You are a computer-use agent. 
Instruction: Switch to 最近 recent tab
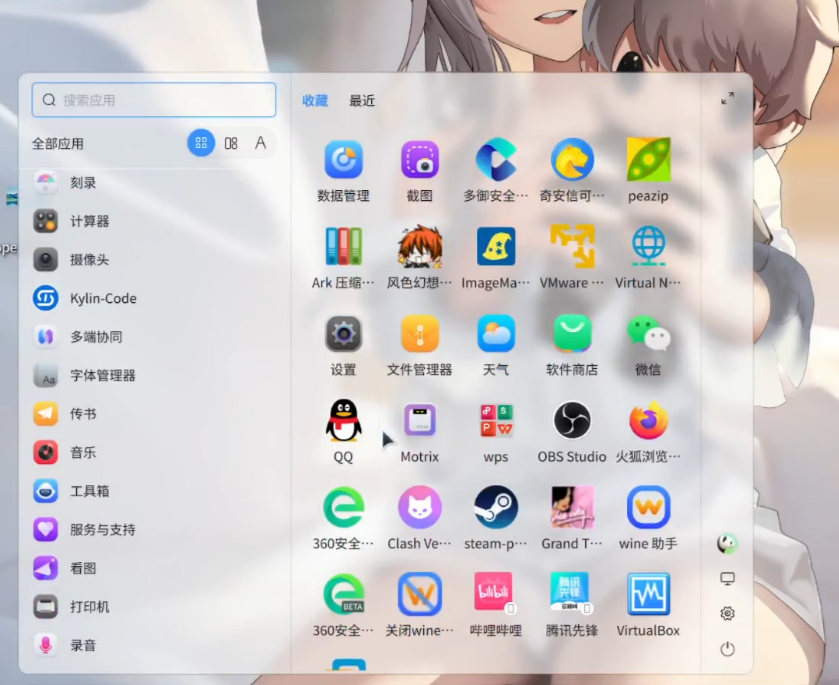click(362, 101)
